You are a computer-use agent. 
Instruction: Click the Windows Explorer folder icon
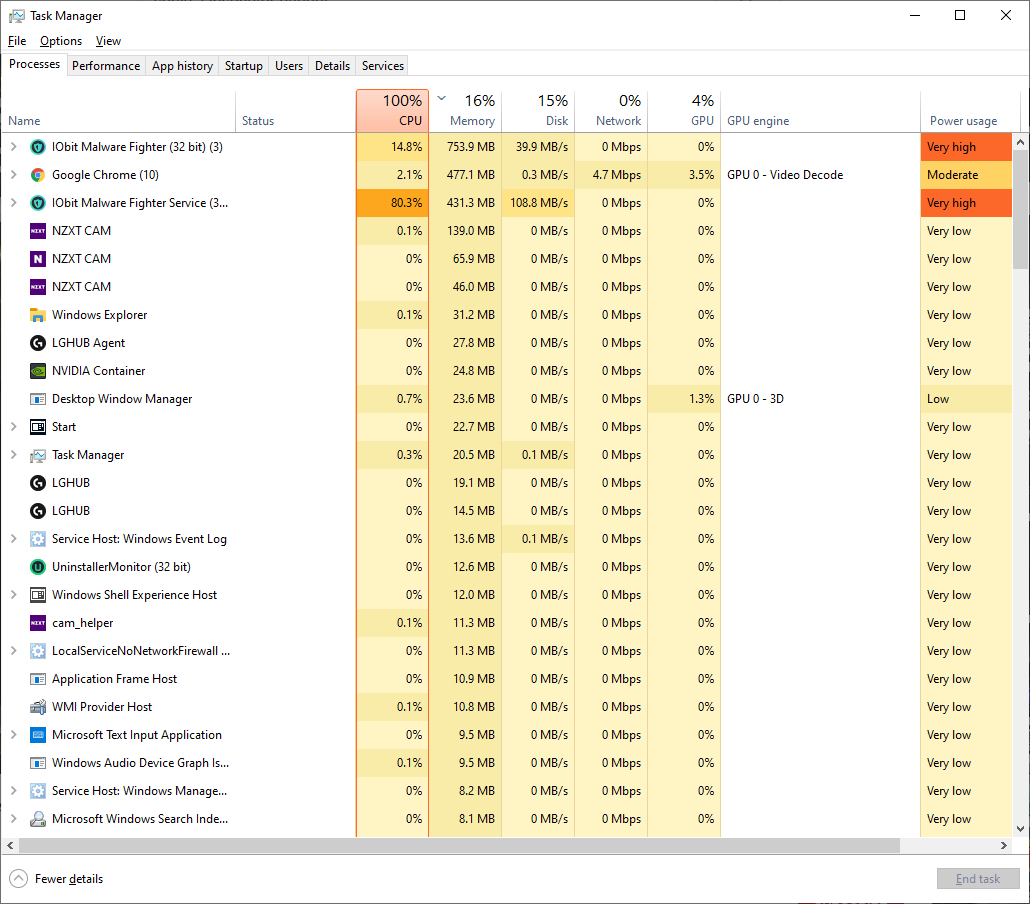(x=38, y=315)
